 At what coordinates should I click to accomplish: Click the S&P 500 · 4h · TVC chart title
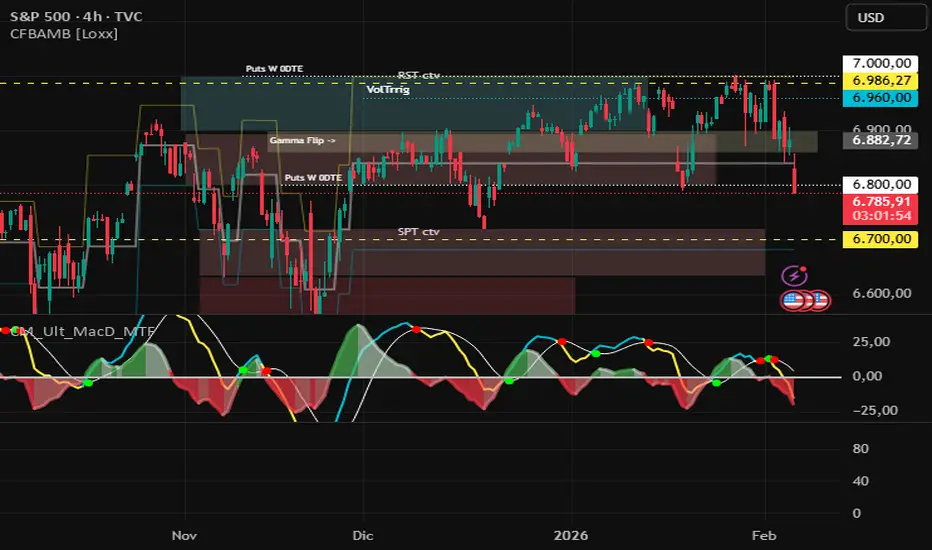click(76, 16)
